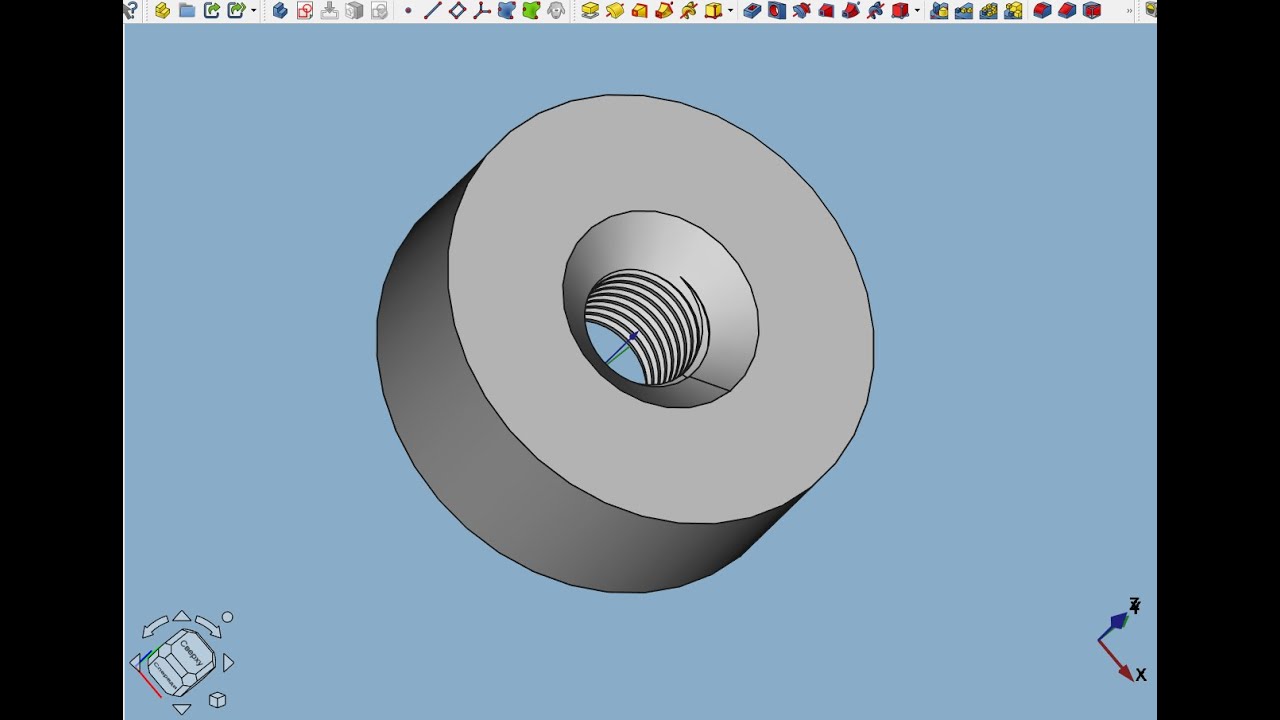Click the blue Create Group folder icon

click(x=187, y=10)
